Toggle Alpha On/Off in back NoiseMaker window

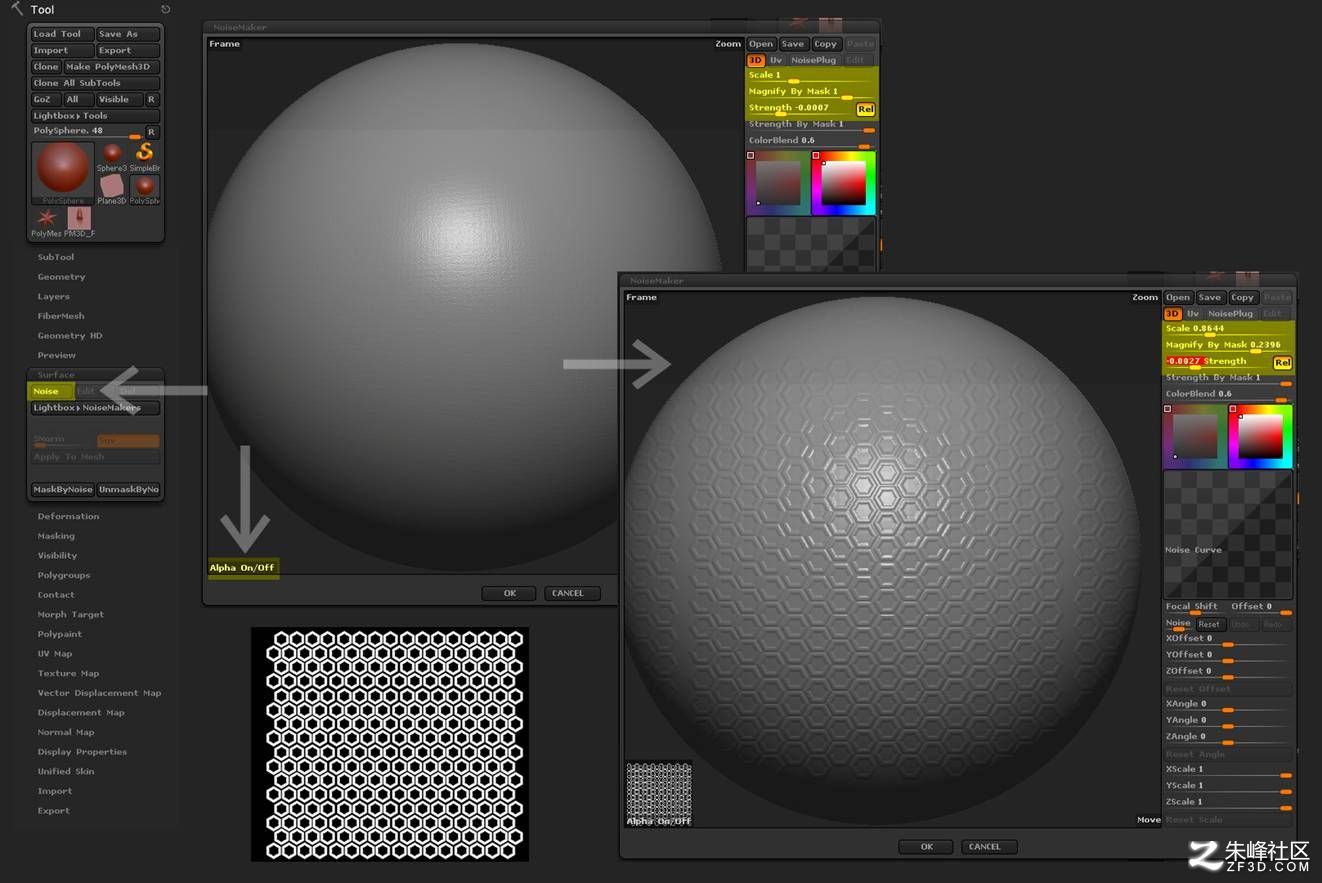click(x=242, y=568)
